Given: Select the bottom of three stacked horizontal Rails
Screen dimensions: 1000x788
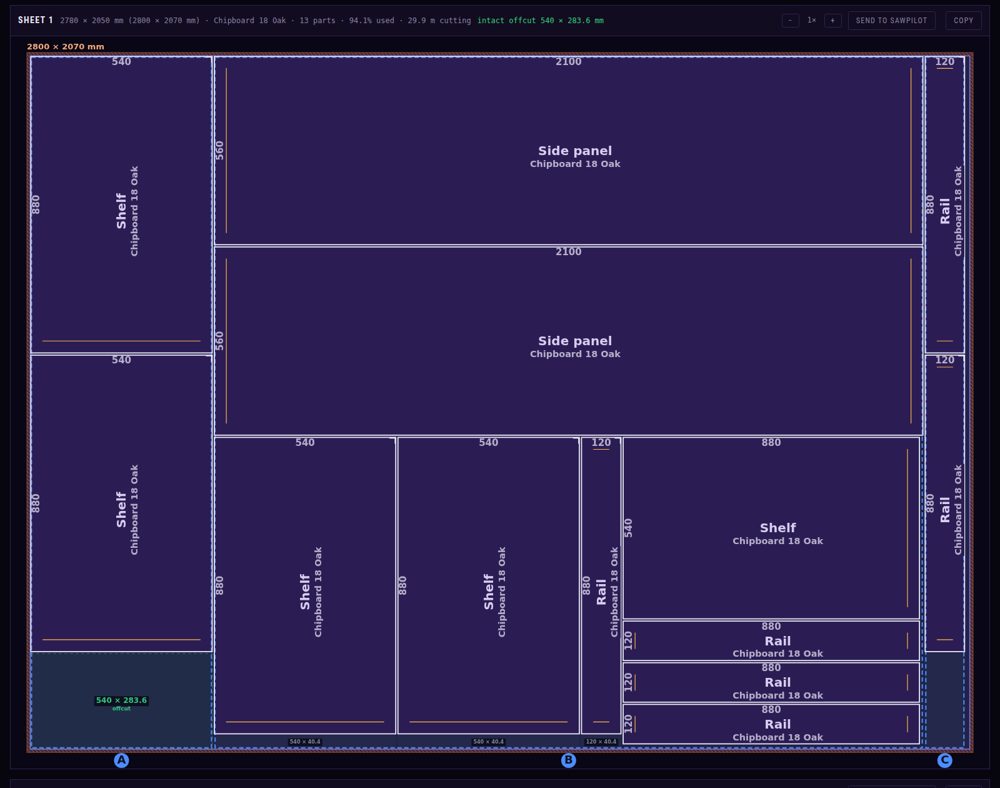Looking at the screenshot, I should [x=771, y=724].
